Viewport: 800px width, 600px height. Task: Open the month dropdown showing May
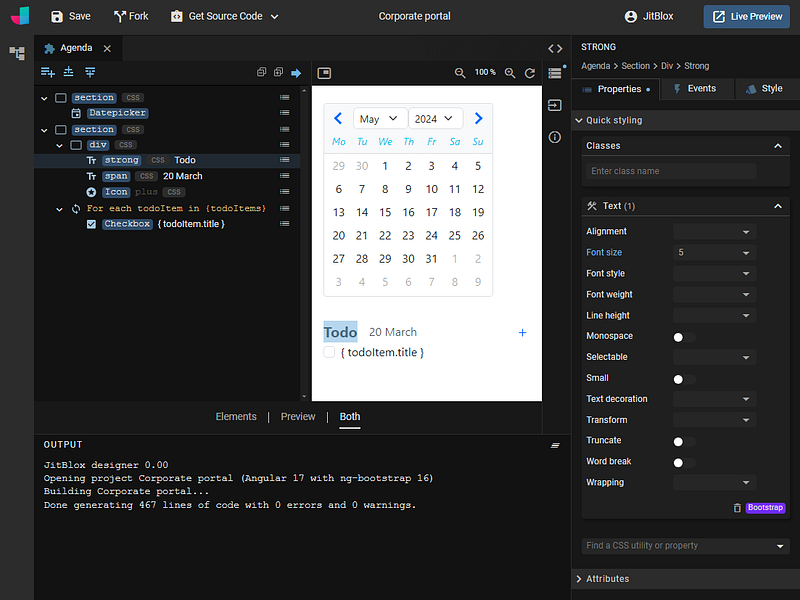pyautogui.click(x=379, y=119)
